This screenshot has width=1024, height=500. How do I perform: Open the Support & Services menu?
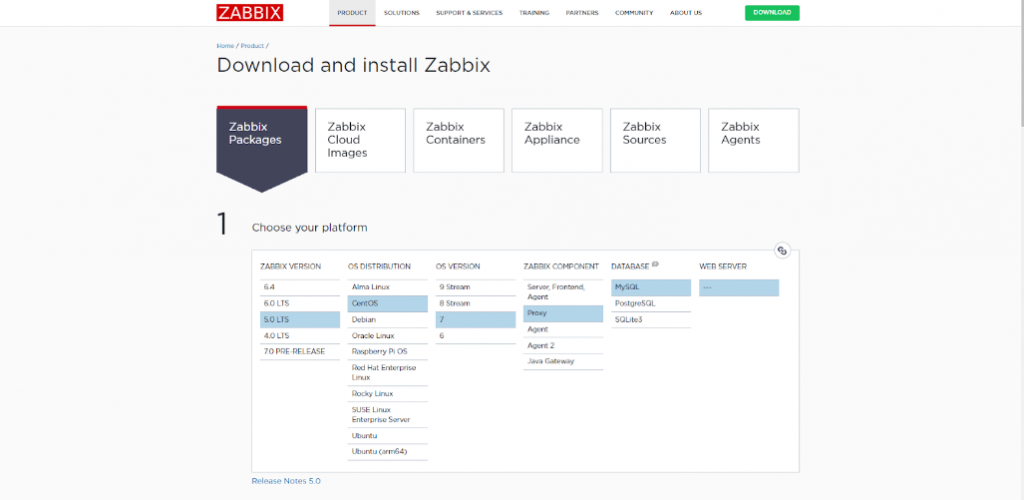coord(470,13)
